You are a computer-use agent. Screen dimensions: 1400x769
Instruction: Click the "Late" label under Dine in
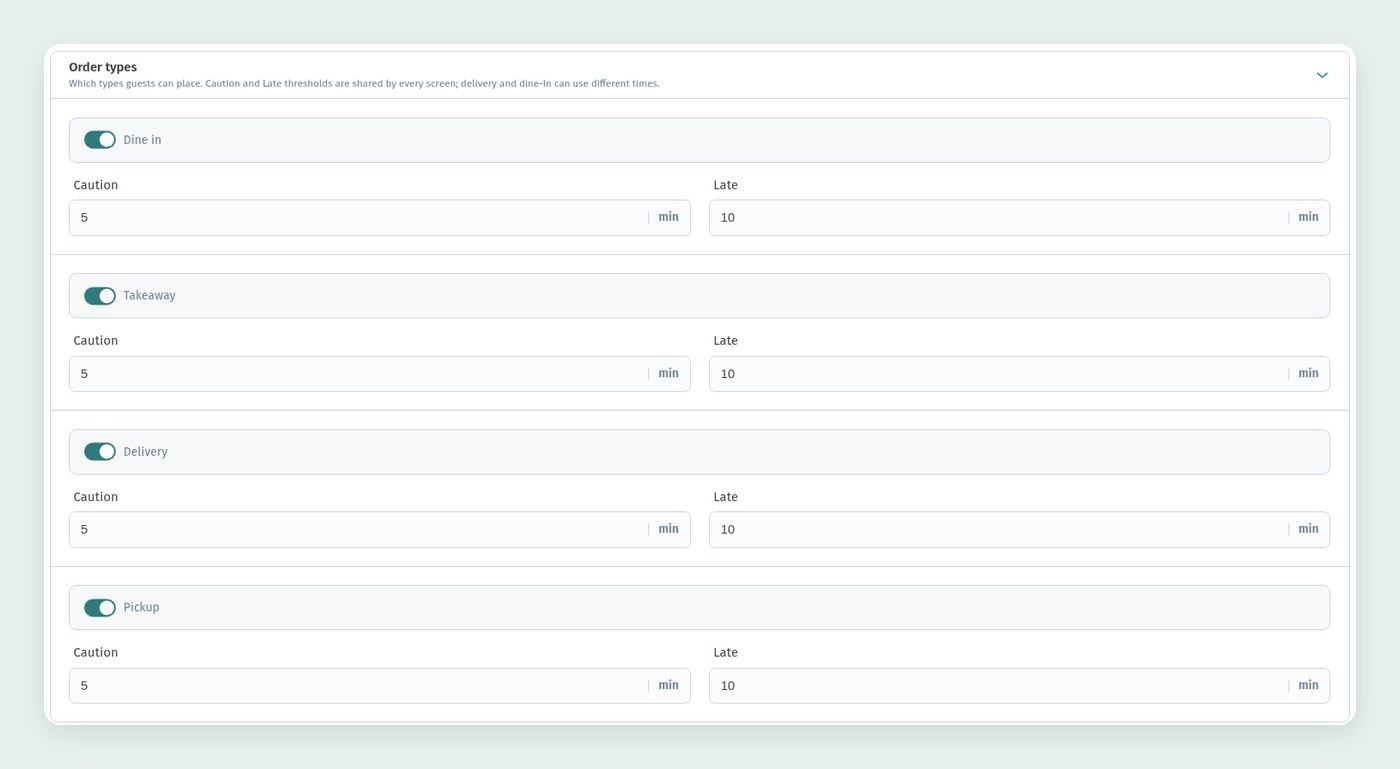[x=726, y=185]
